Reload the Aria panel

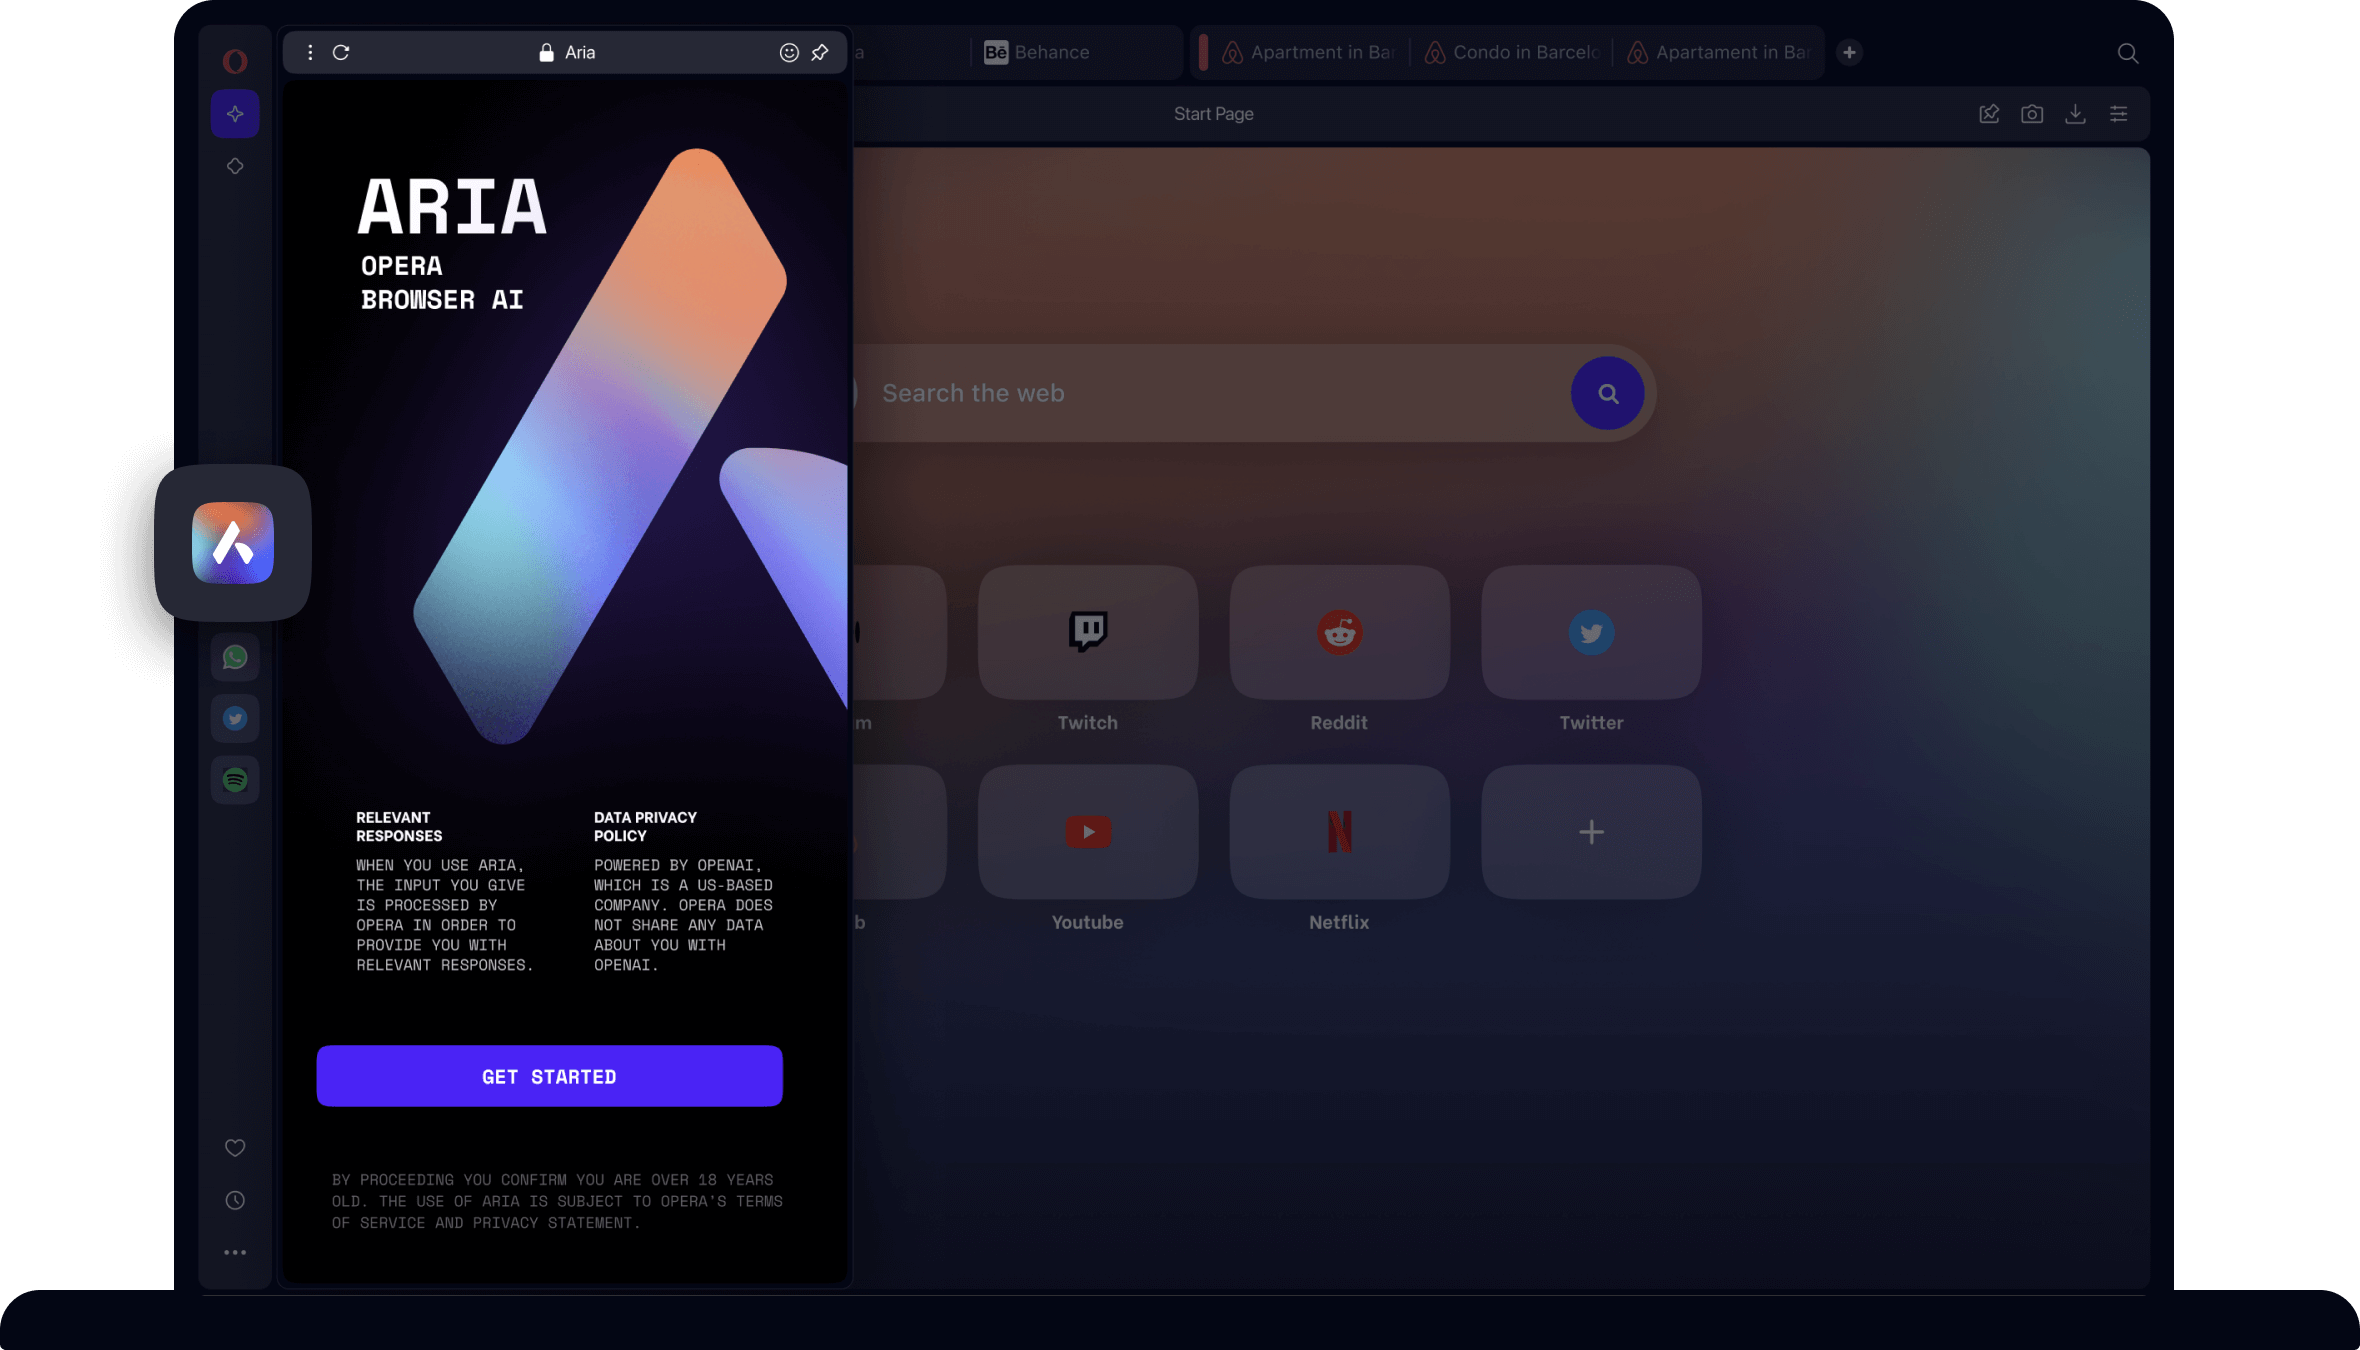[x=341, y=52]
